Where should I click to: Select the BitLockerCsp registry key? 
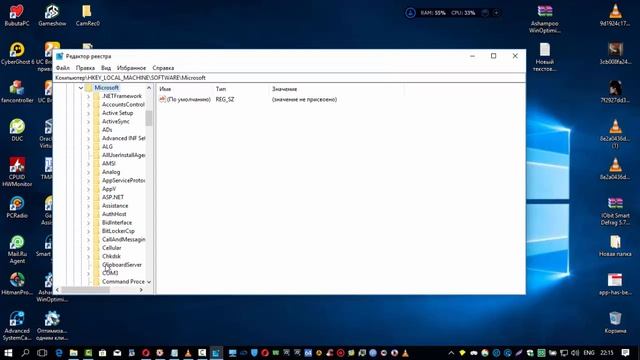click(x=118, y=231)
